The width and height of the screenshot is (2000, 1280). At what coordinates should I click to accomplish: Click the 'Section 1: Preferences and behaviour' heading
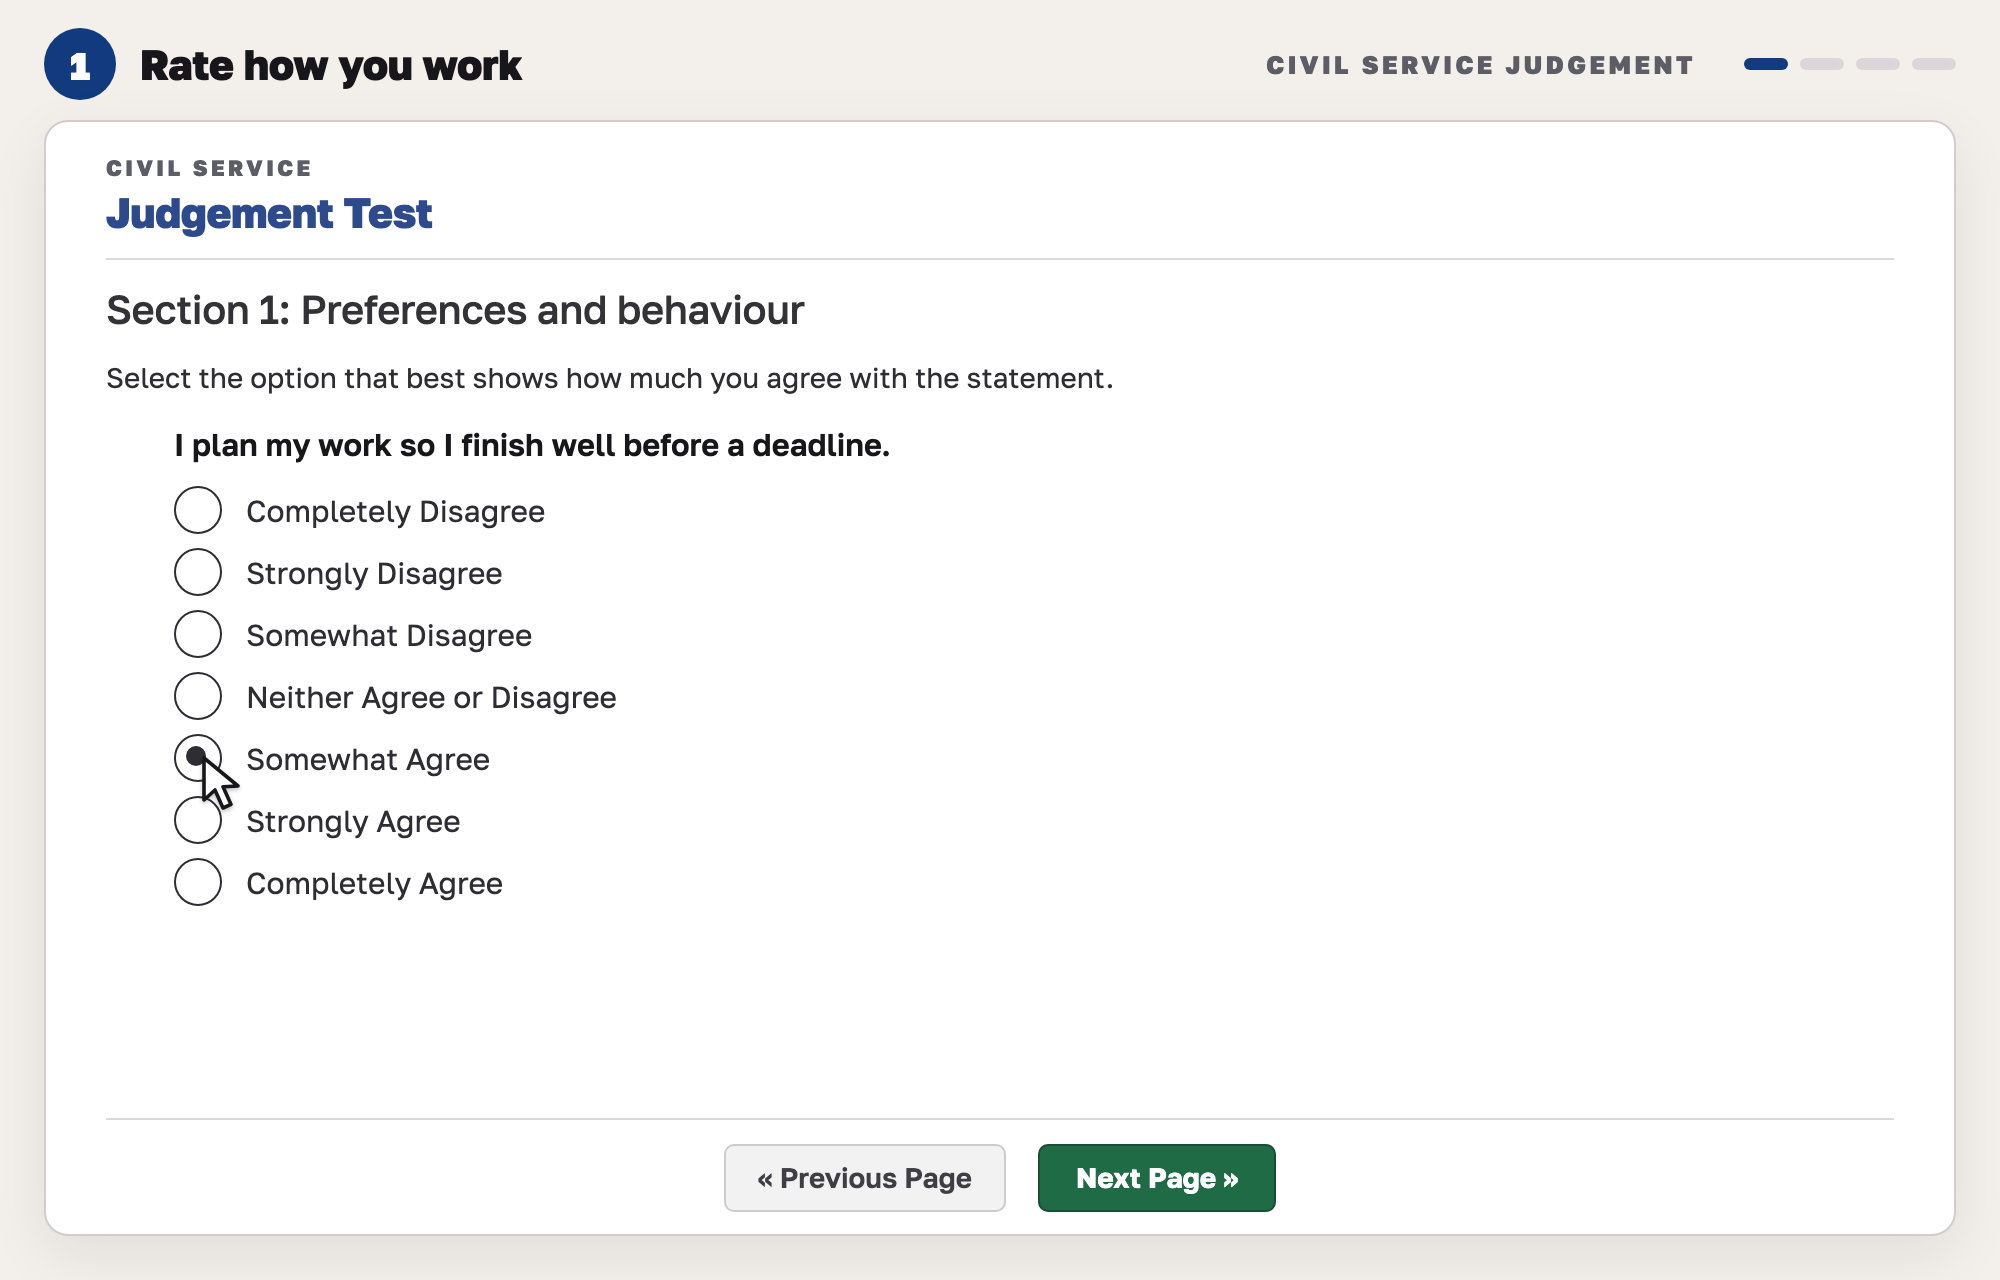(x=455, y=311)
